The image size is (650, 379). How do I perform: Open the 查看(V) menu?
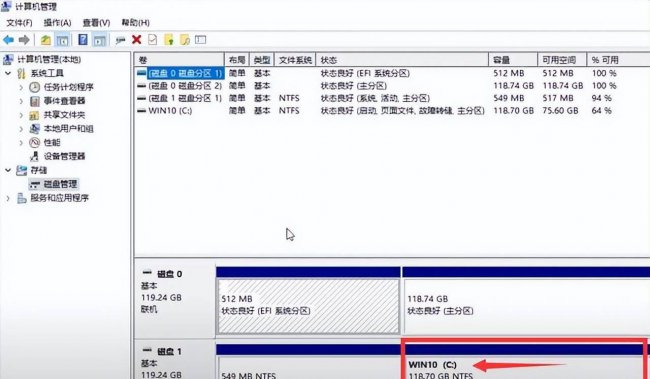96,23
